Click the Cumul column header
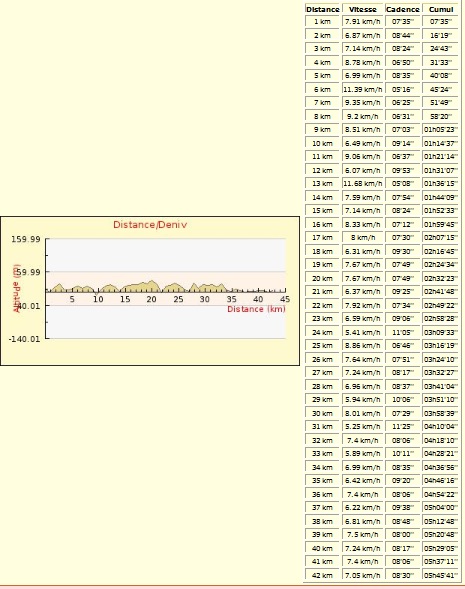Screen dimensions: 465x589 (441, 9)
